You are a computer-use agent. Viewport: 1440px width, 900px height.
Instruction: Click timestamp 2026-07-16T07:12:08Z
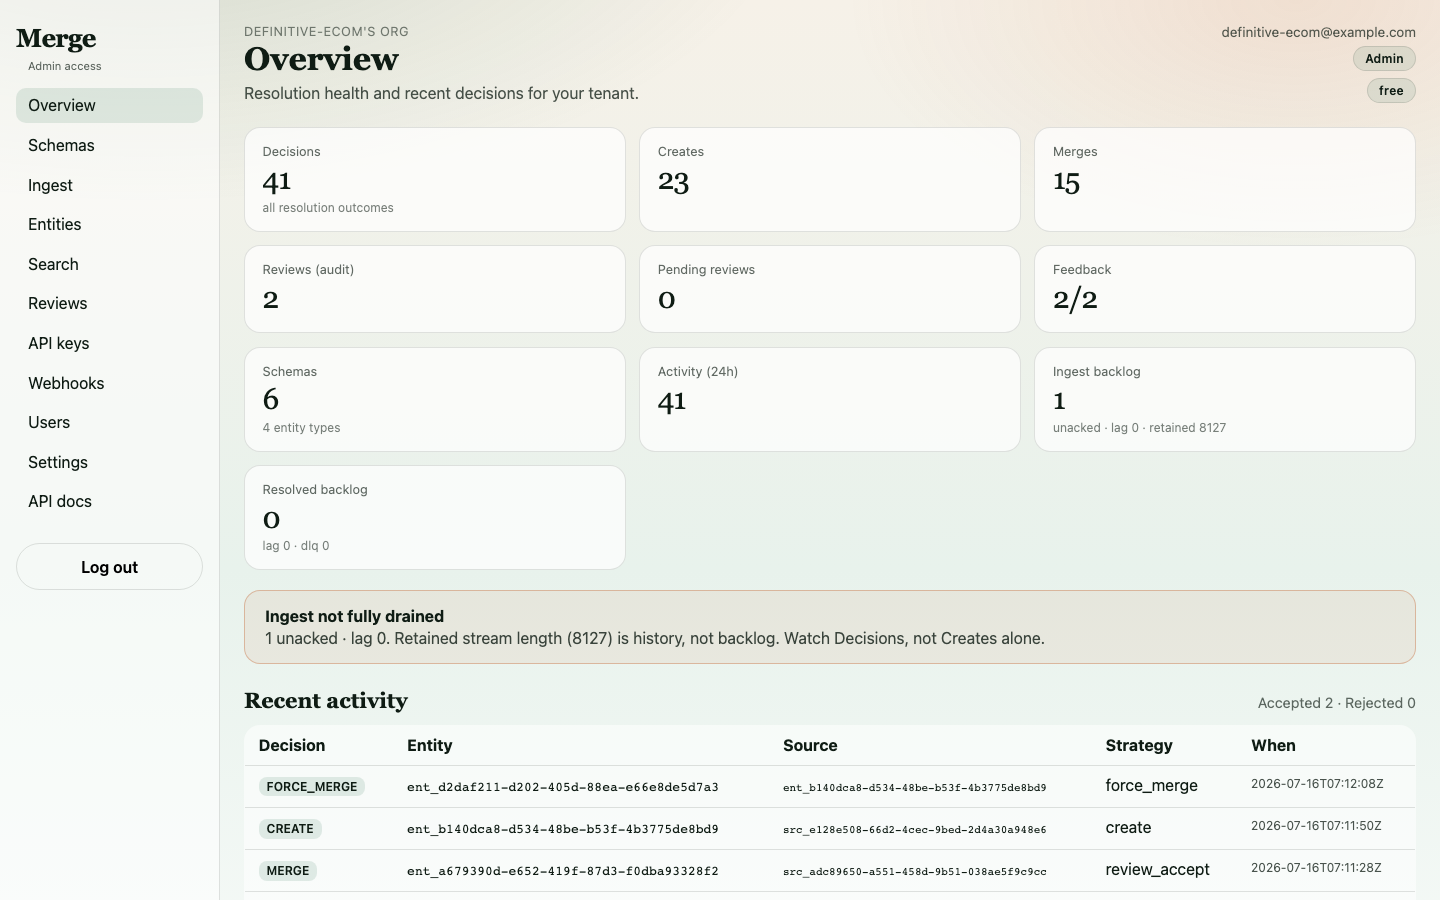click(1317, 784)
